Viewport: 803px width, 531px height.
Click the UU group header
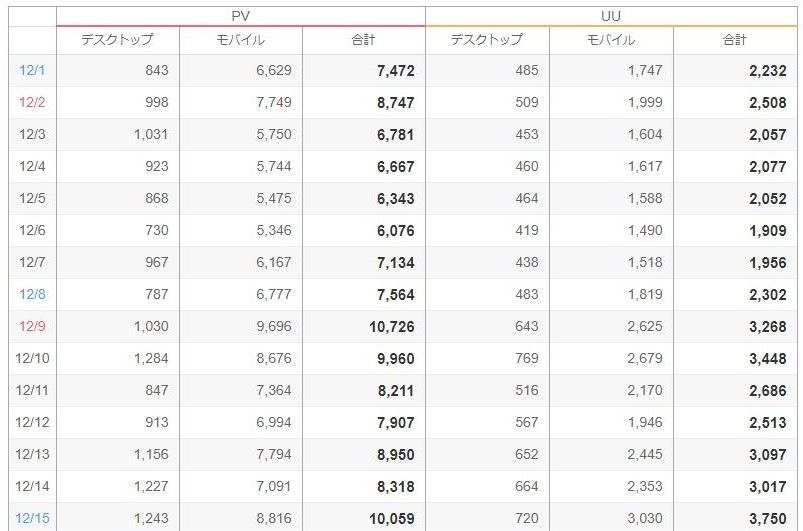click(x=611, y=16)
